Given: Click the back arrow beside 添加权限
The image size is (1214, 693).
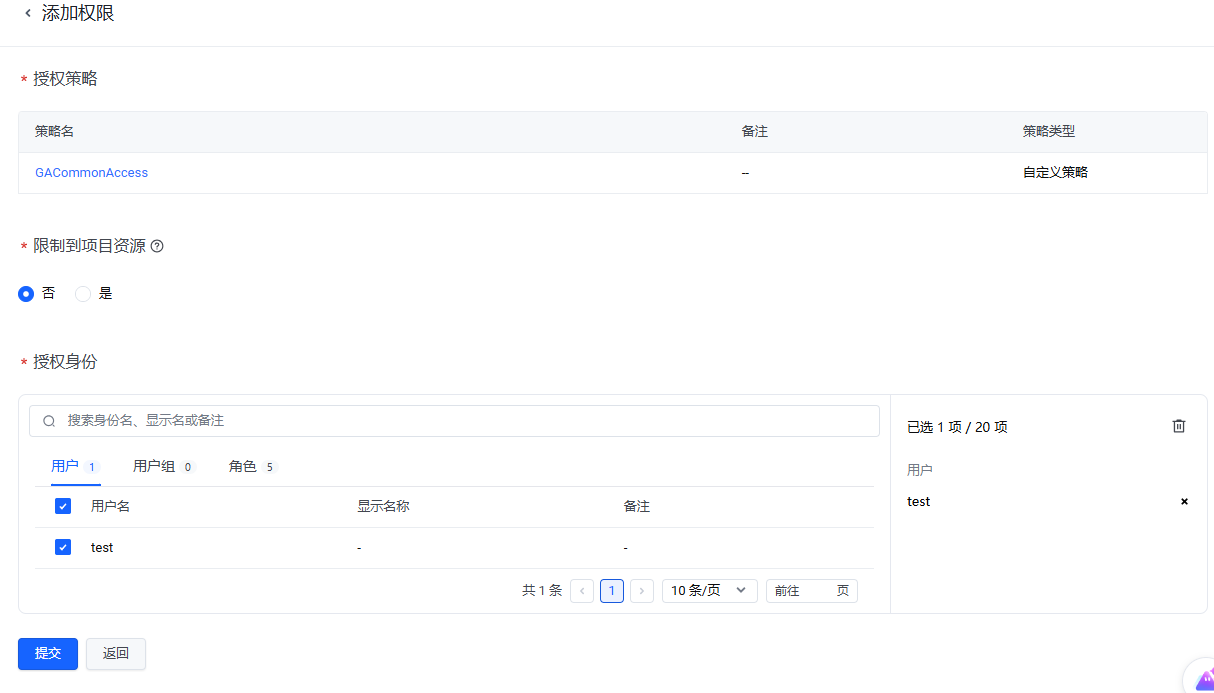Looking at the screenshot, I should 28,14.
